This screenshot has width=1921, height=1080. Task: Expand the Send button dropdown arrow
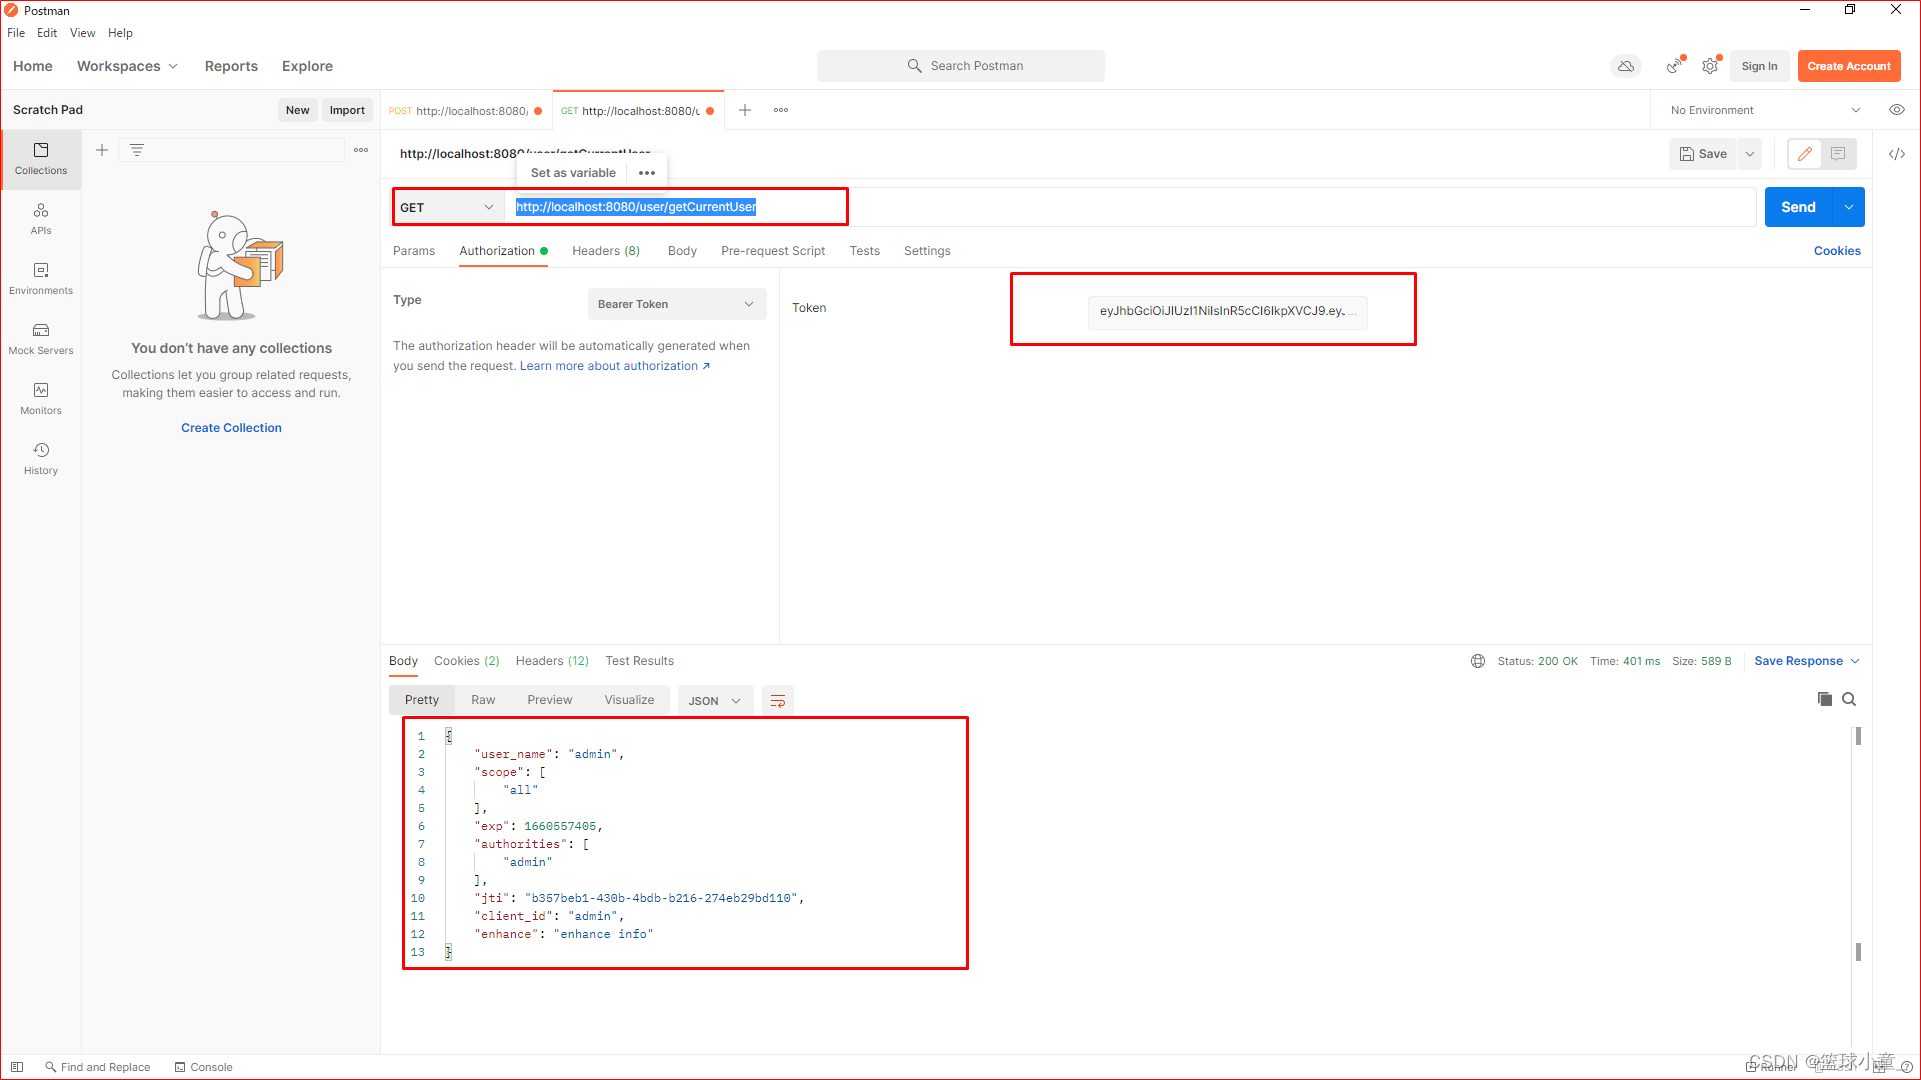[1849, 207]
